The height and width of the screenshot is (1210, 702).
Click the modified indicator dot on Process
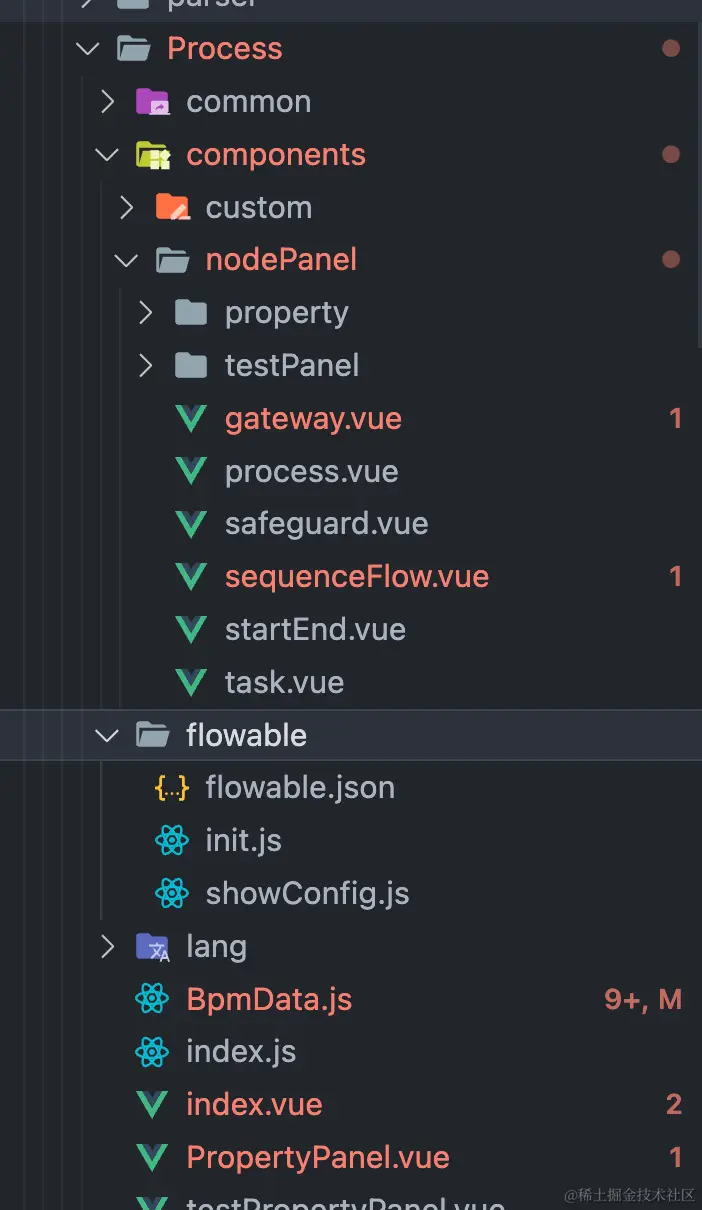(x=671, y=48)
